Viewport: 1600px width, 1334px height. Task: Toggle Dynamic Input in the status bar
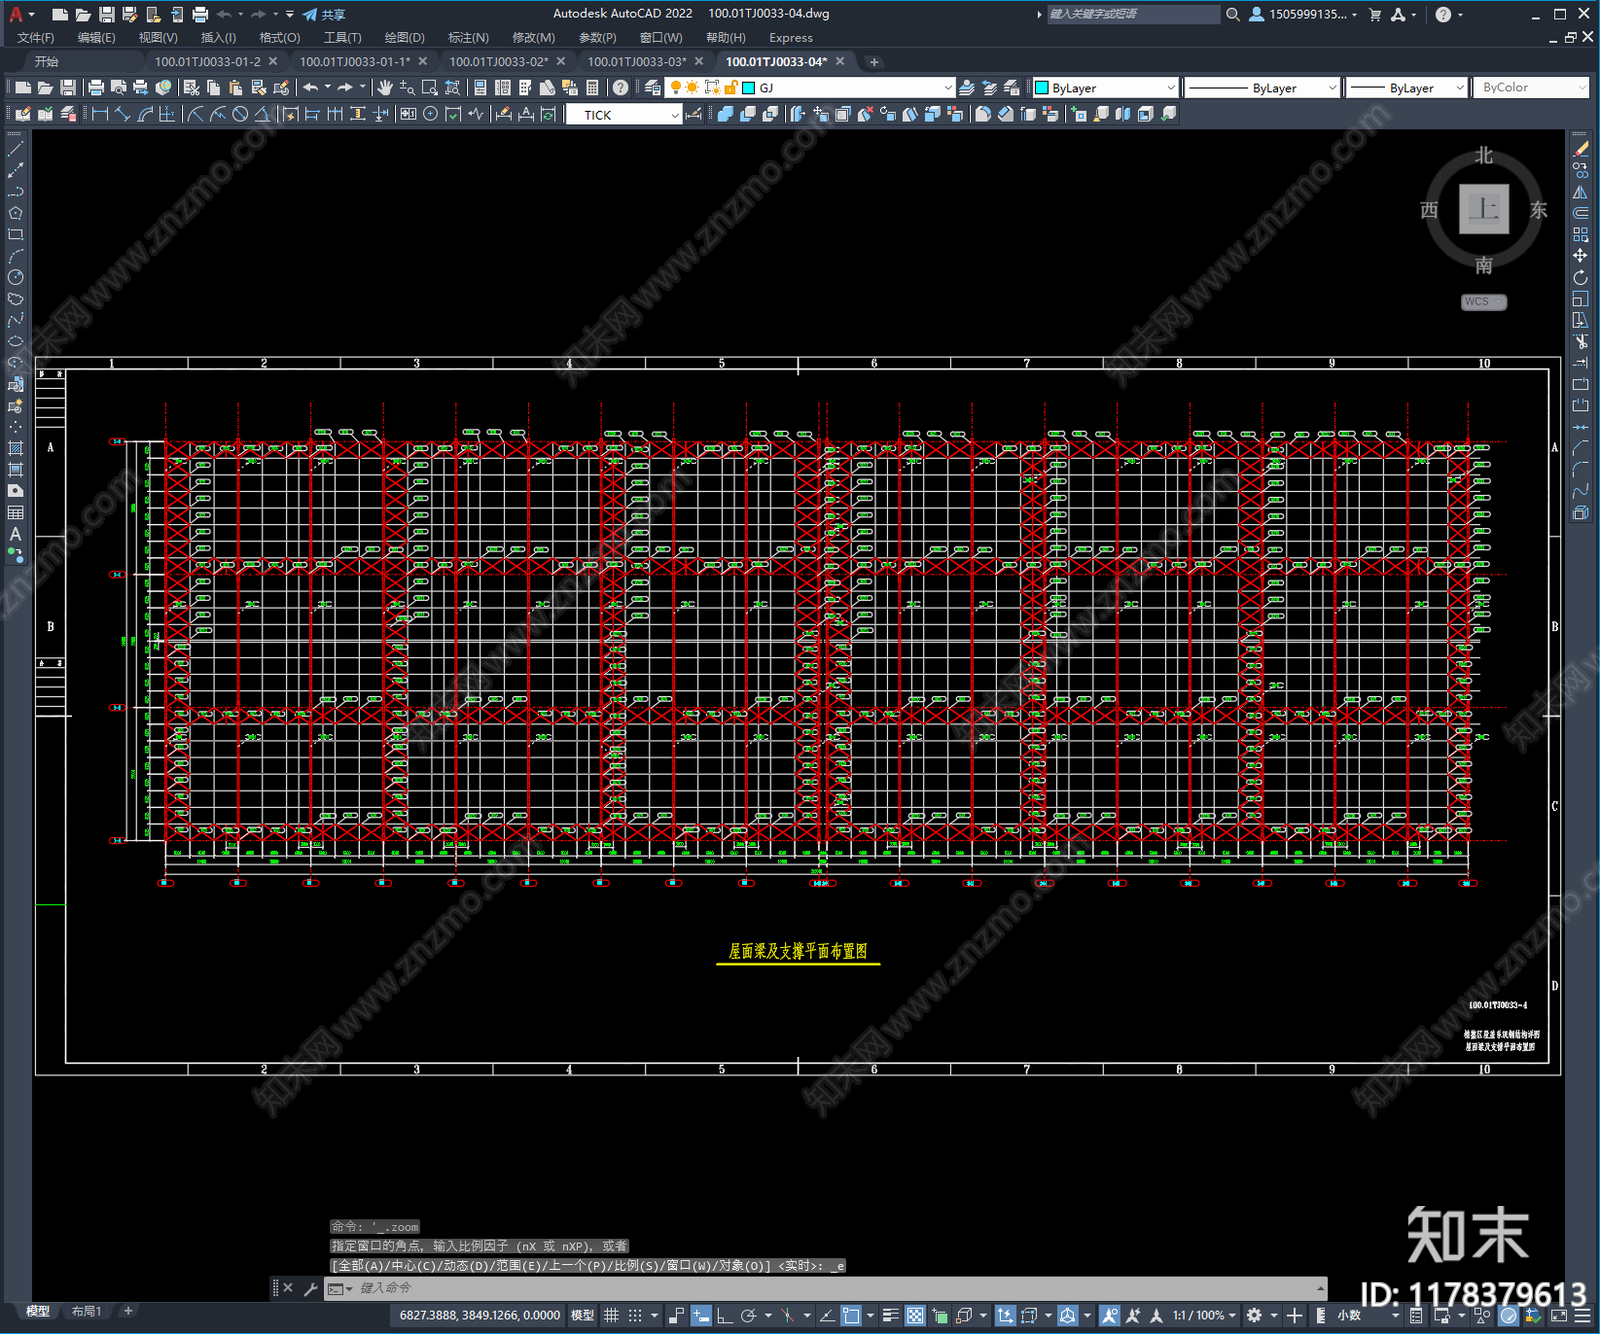coord(701,1316)
